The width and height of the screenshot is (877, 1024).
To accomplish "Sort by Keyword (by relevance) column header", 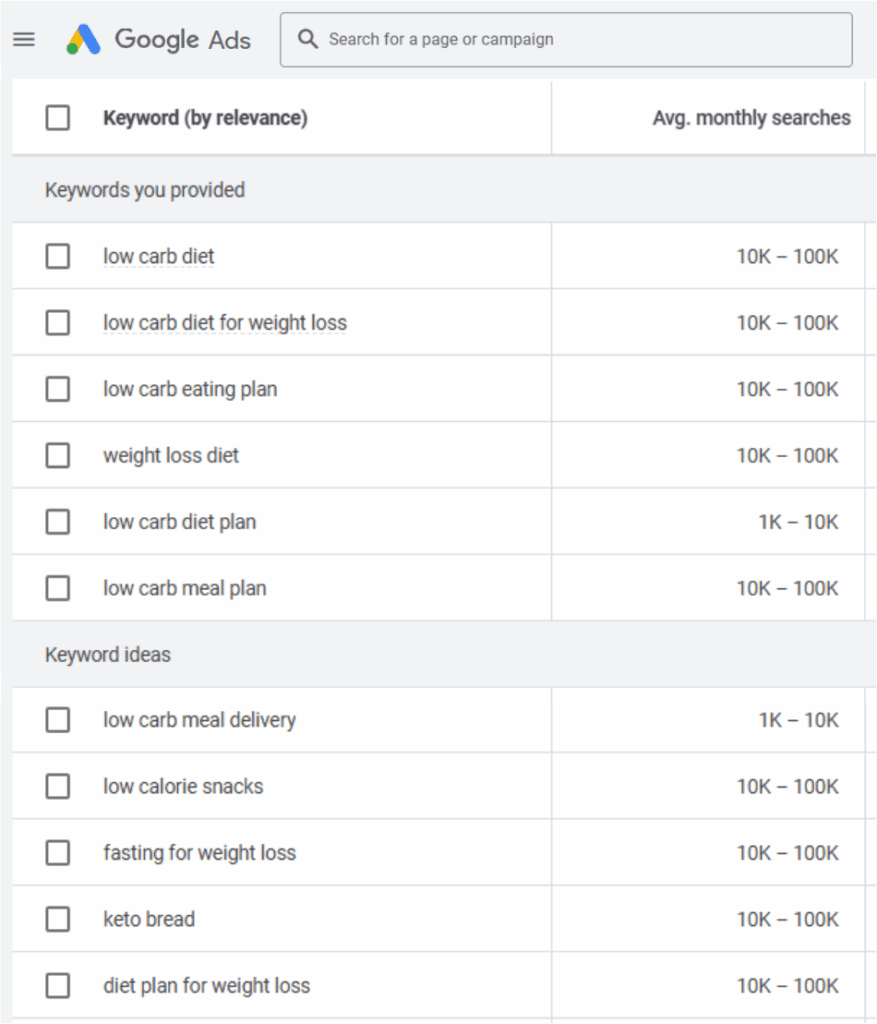I will click(x=205, y=118).
